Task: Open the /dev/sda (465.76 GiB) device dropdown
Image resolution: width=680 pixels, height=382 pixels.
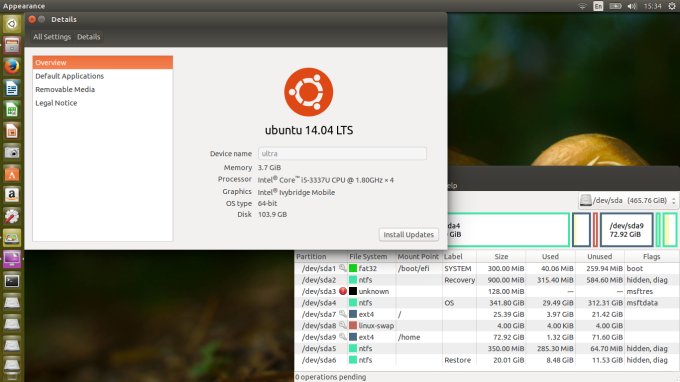Action: 628,200
